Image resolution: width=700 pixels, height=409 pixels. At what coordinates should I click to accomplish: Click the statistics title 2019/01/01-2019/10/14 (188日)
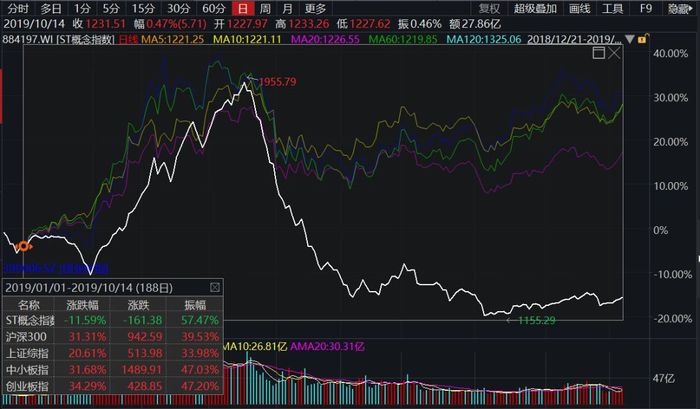[89, 288]
